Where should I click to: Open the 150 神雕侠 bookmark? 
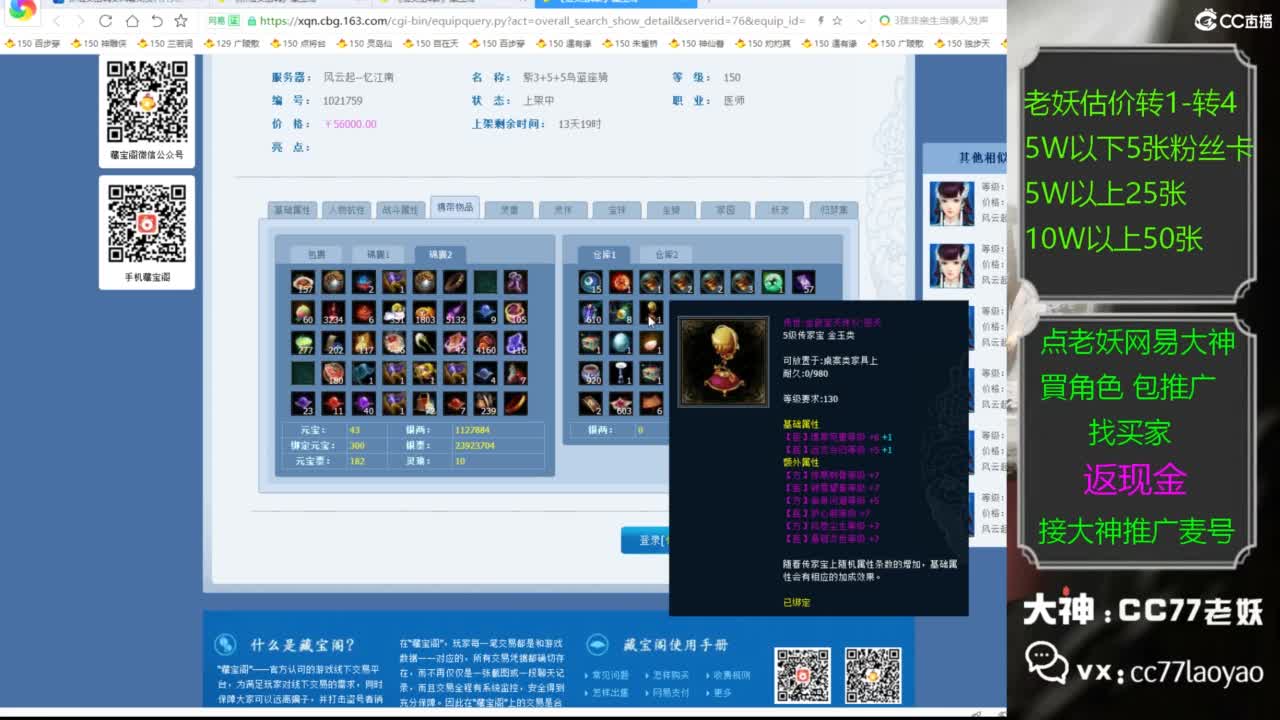pyautogui.click(x=99, y=43)
